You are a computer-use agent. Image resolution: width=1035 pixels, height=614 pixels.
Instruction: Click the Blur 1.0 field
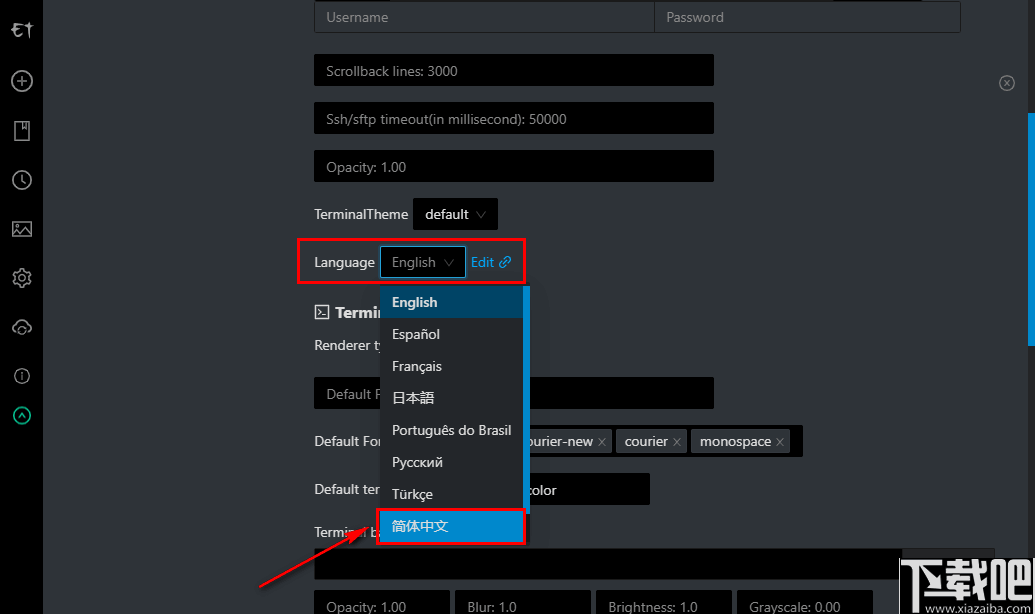coord(523,603)
